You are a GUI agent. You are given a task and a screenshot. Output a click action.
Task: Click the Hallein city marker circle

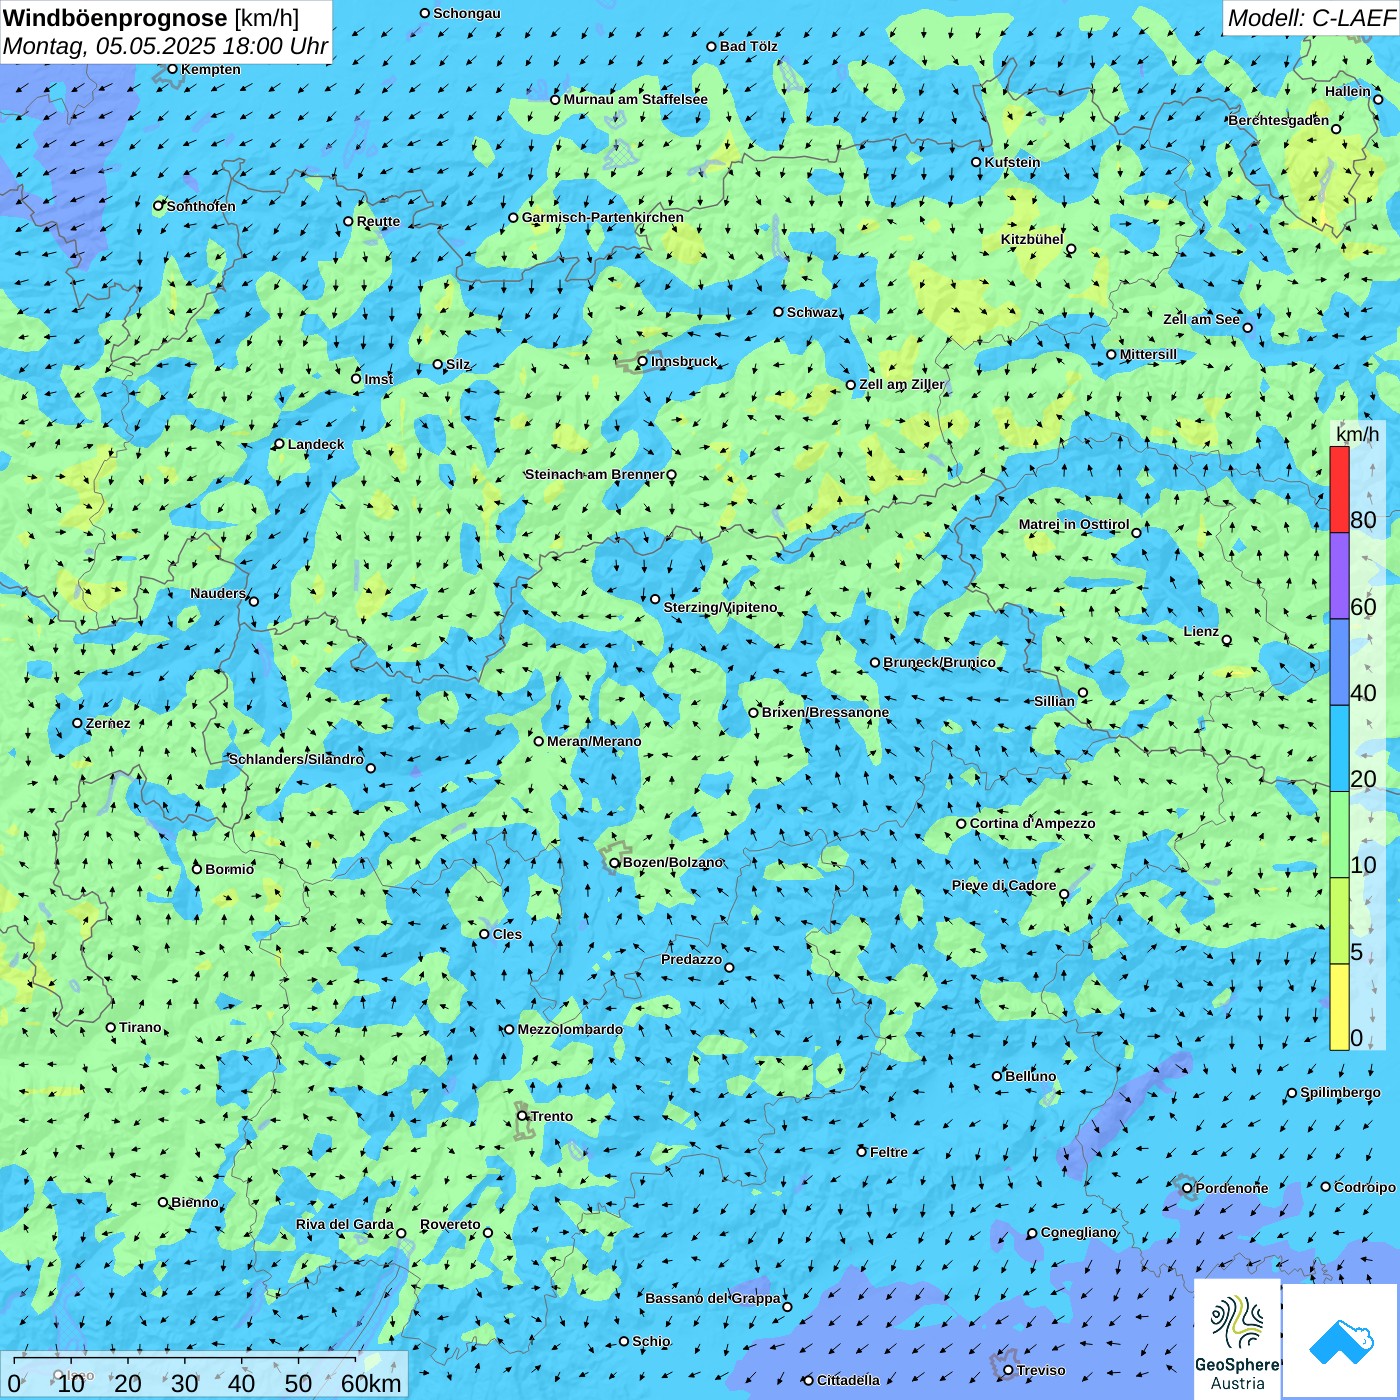pos(1378,99)
